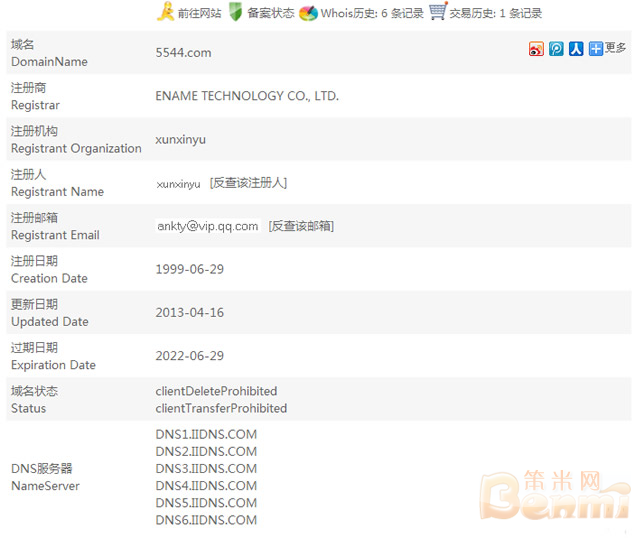Share to Tencent Weibo icon
Image resolution: width=644 pixels, height=538 pixels.
coord(556,48)
